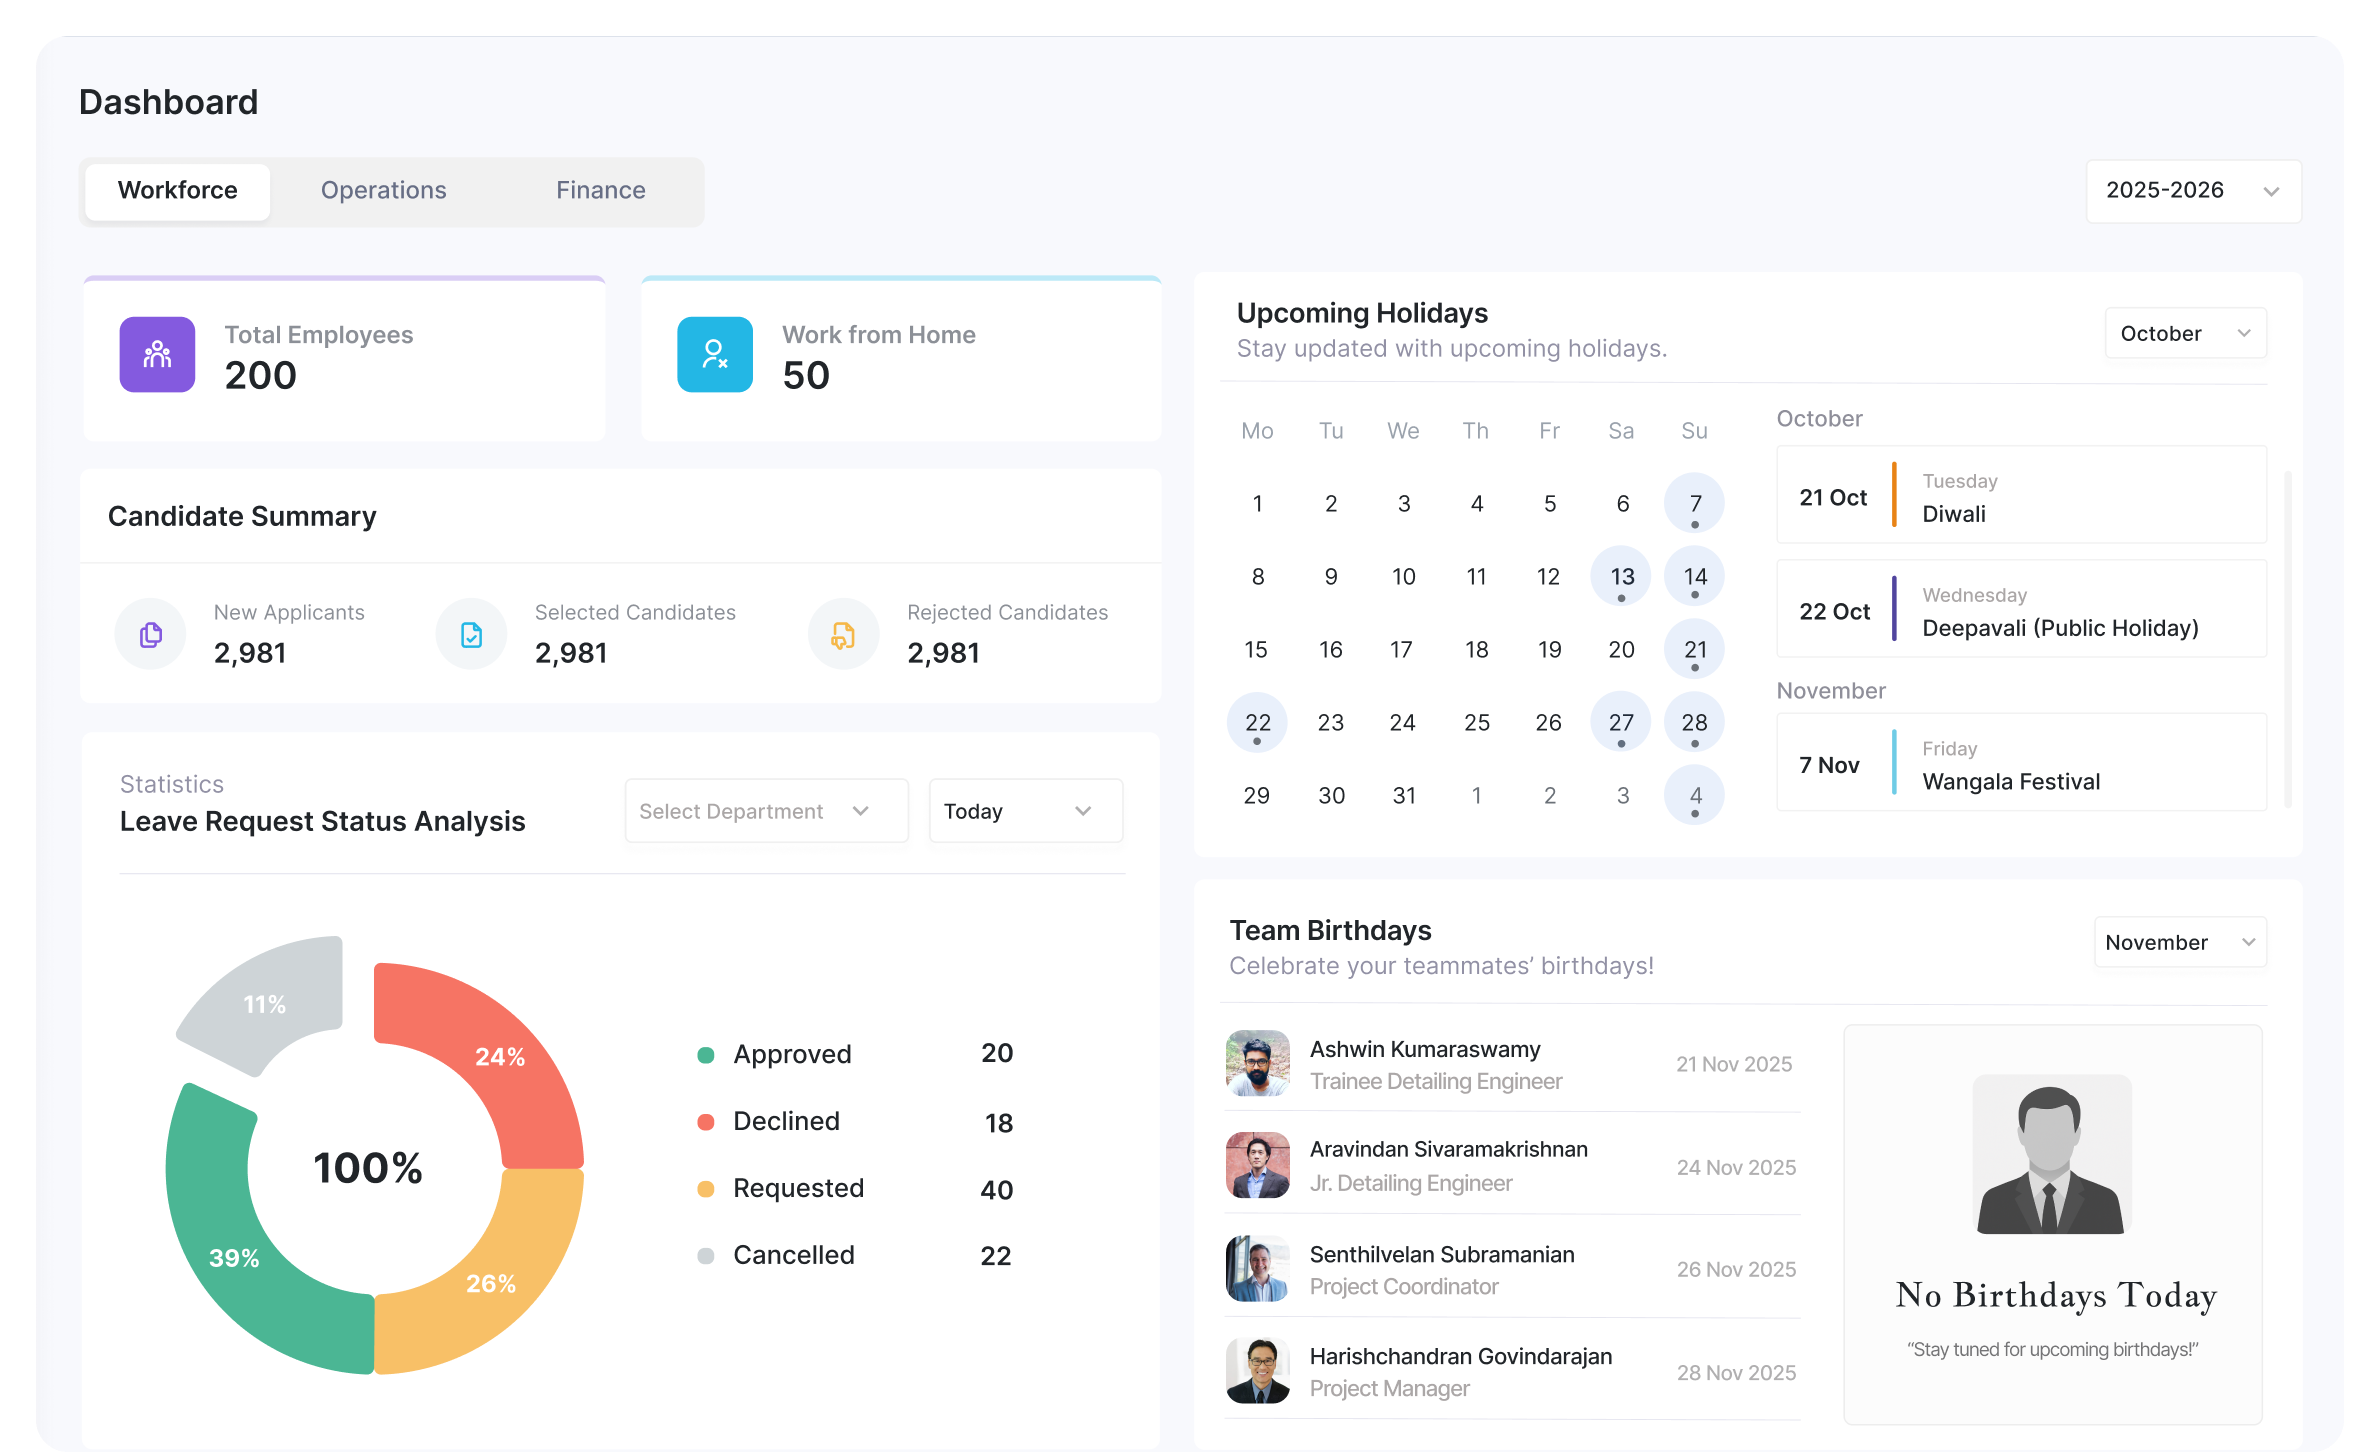Click the blue Work from Home icon
2380x1452 pixels.
714,355
